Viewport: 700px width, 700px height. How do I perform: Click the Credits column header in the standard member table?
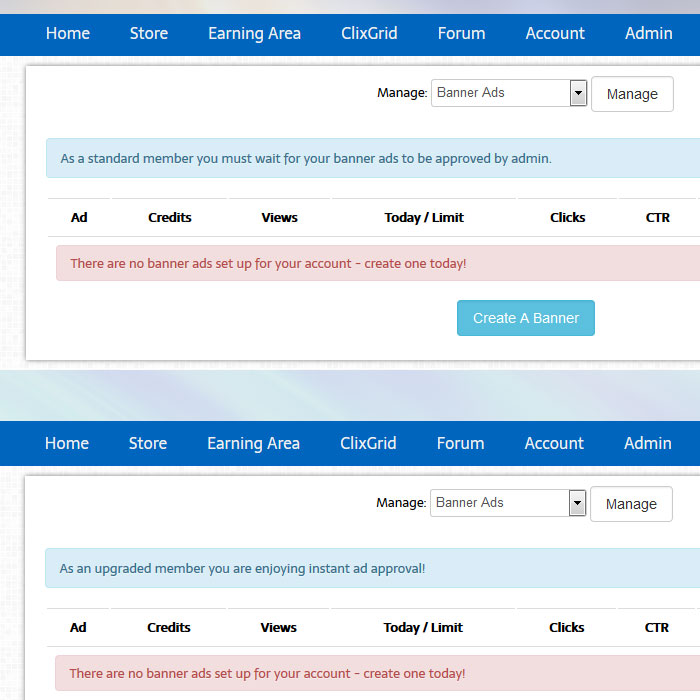[x=170, y=217]
